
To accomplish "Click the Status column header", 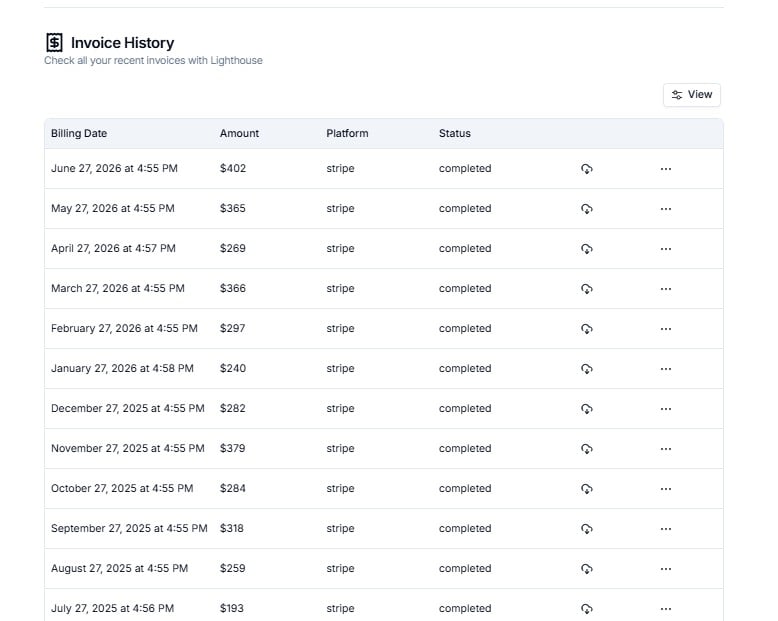I will coord(454,133).
